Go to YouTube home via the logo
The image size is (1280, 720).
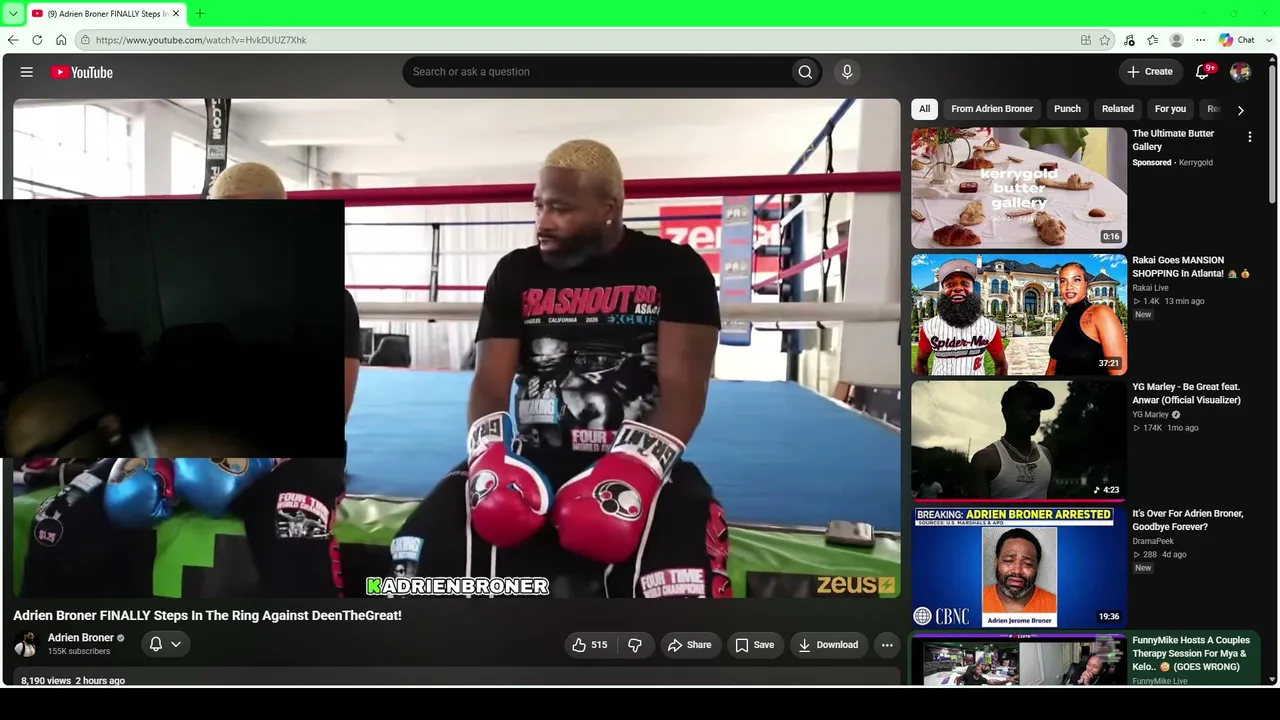[x=82, y=72]
